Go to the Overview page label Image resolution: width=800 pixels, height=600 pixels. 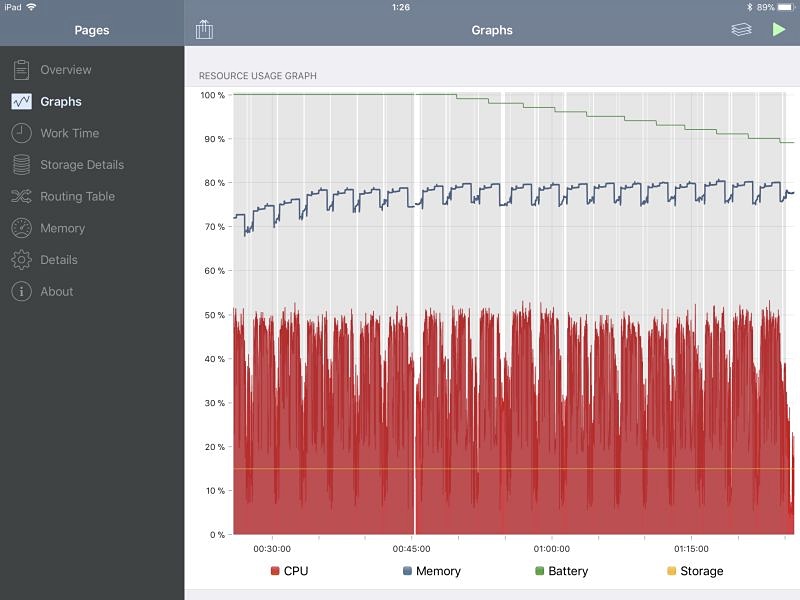coord(66,70)
